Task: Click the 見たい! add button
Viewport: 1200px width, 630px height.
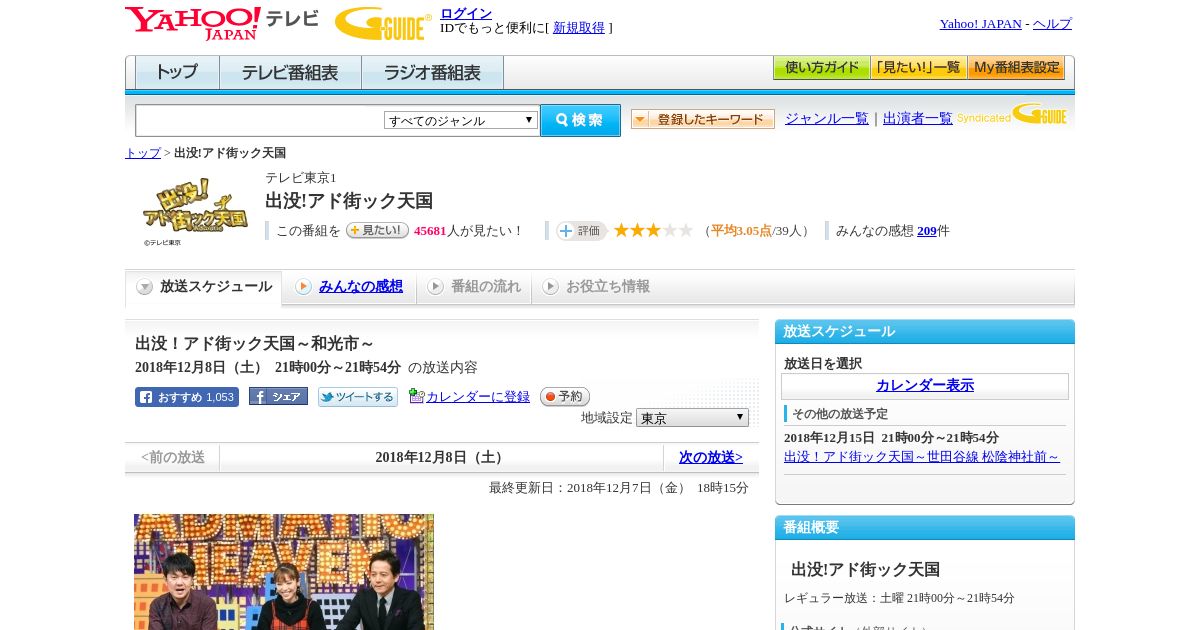Action: 377,230
